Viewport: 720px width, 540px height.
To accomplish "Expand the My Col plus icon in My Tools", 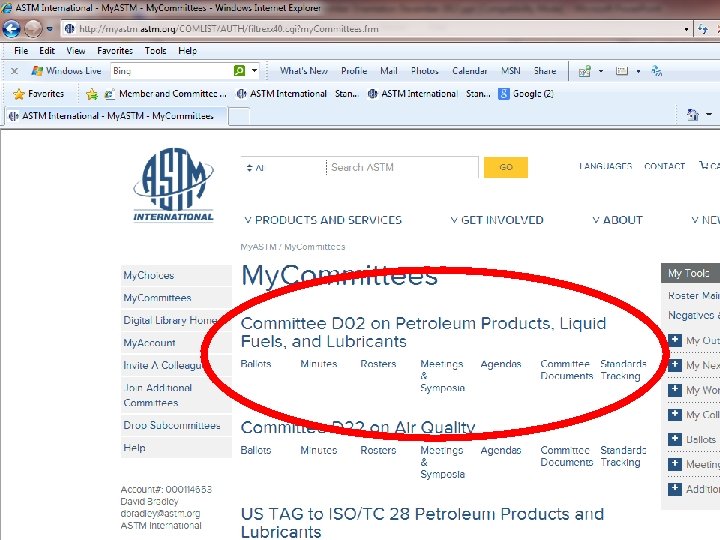I will (675, 414).
